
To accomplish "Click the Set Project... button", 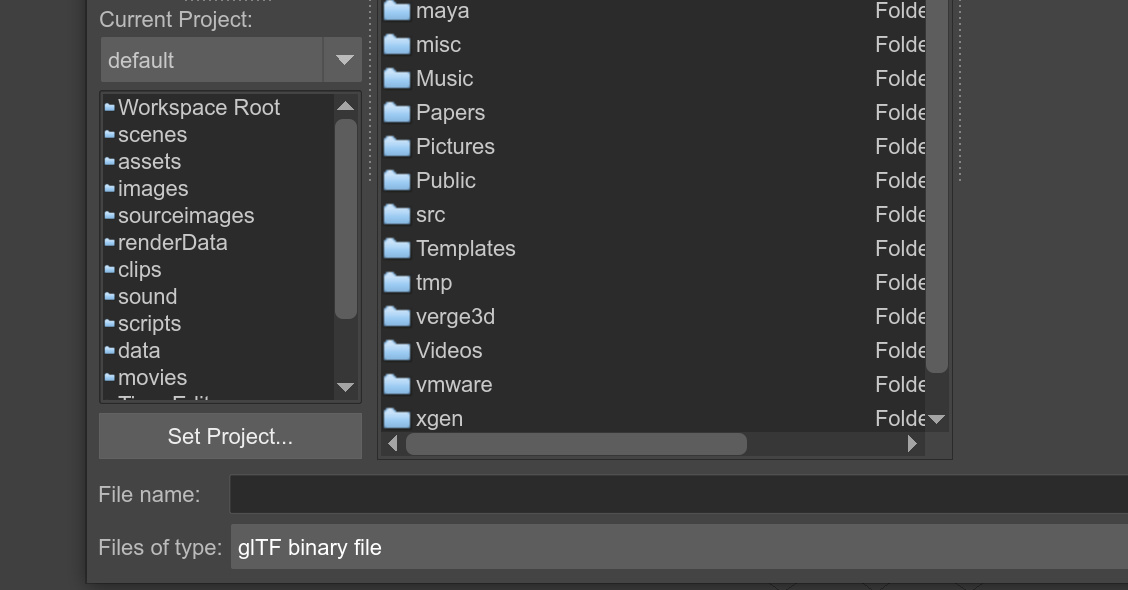I will coord(230,436).
